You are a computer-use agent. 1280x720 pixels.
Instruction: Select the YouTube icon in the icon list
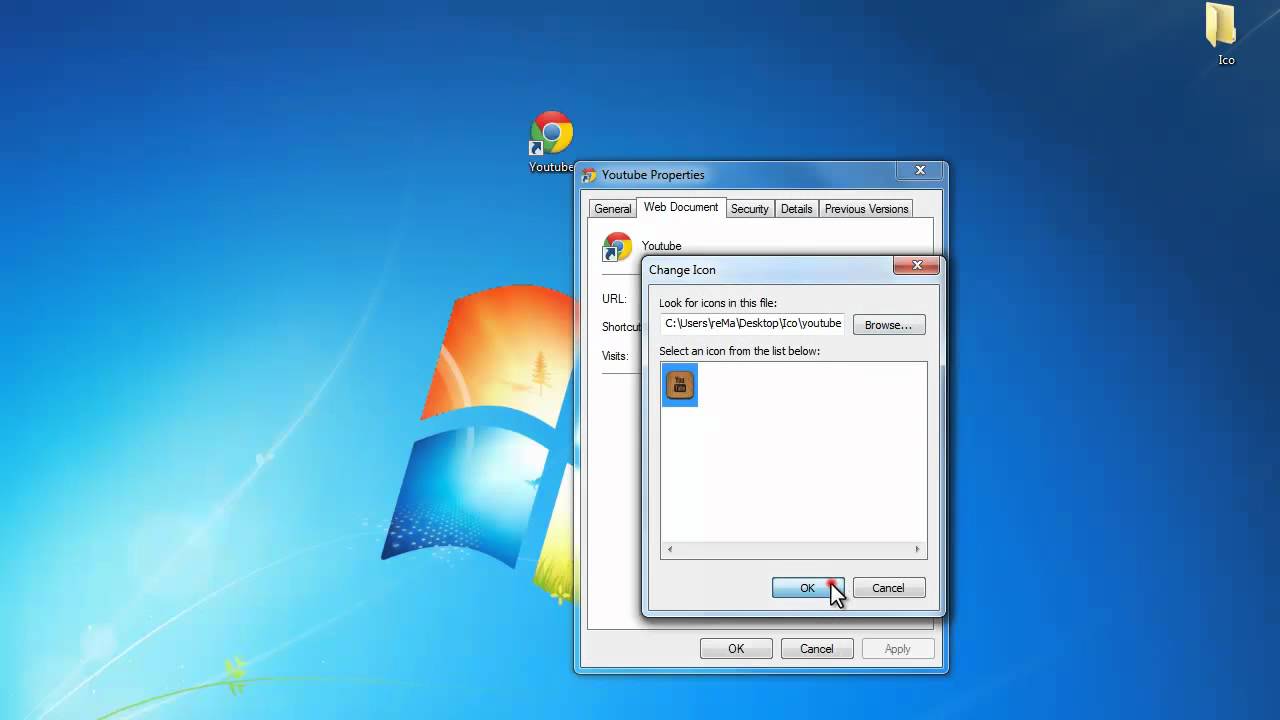(679, 385)
